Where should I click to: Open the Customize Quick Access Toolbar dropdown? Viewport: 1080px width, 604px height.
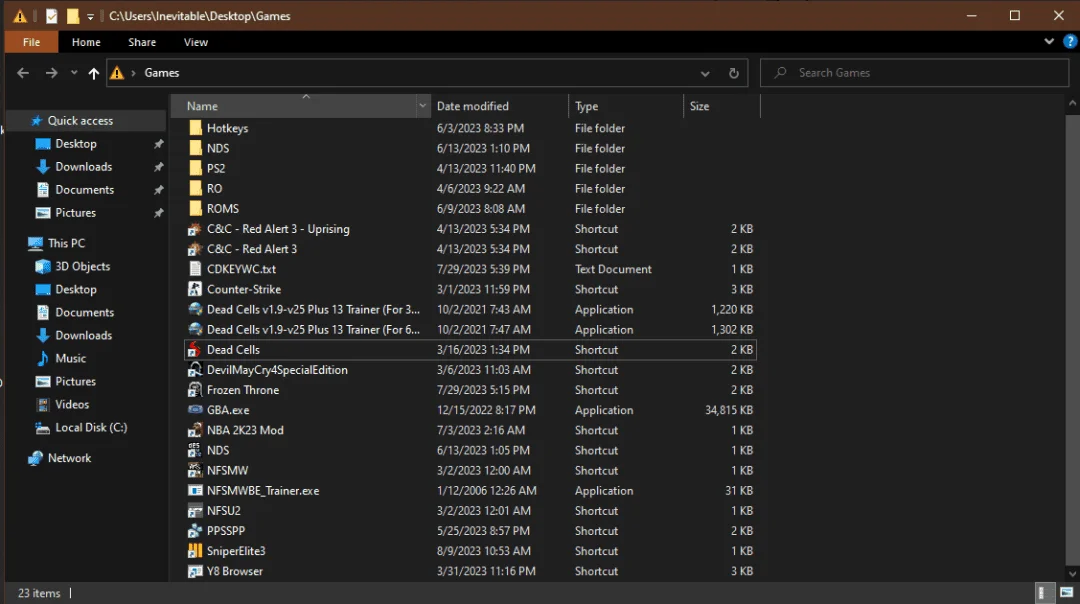pyautogui.click(x=90, y=17)
